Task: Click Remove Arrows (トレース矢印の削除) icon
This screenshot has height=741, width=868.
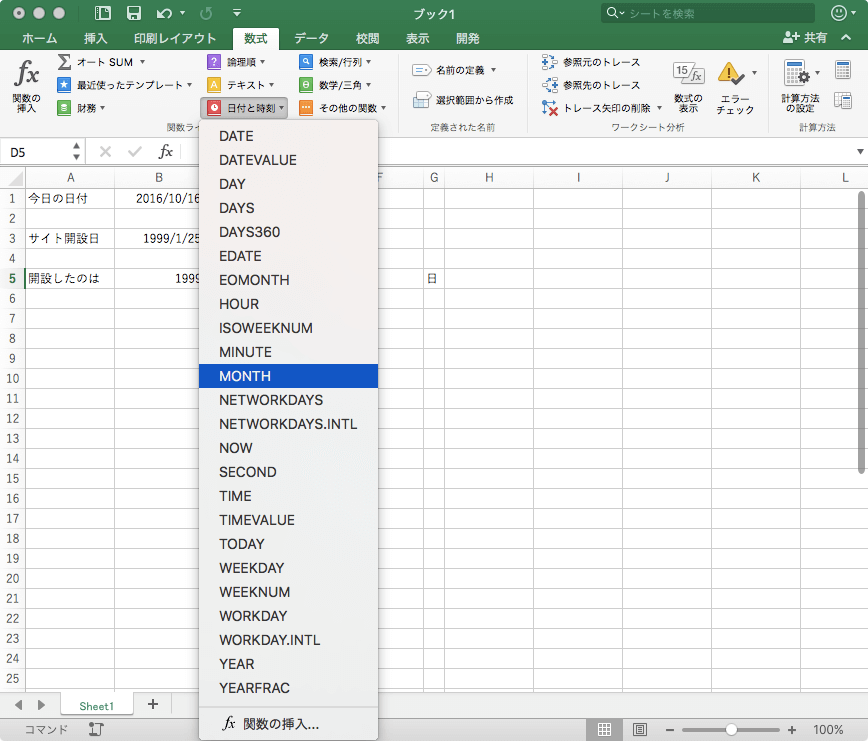Action: tap(549, 108)
